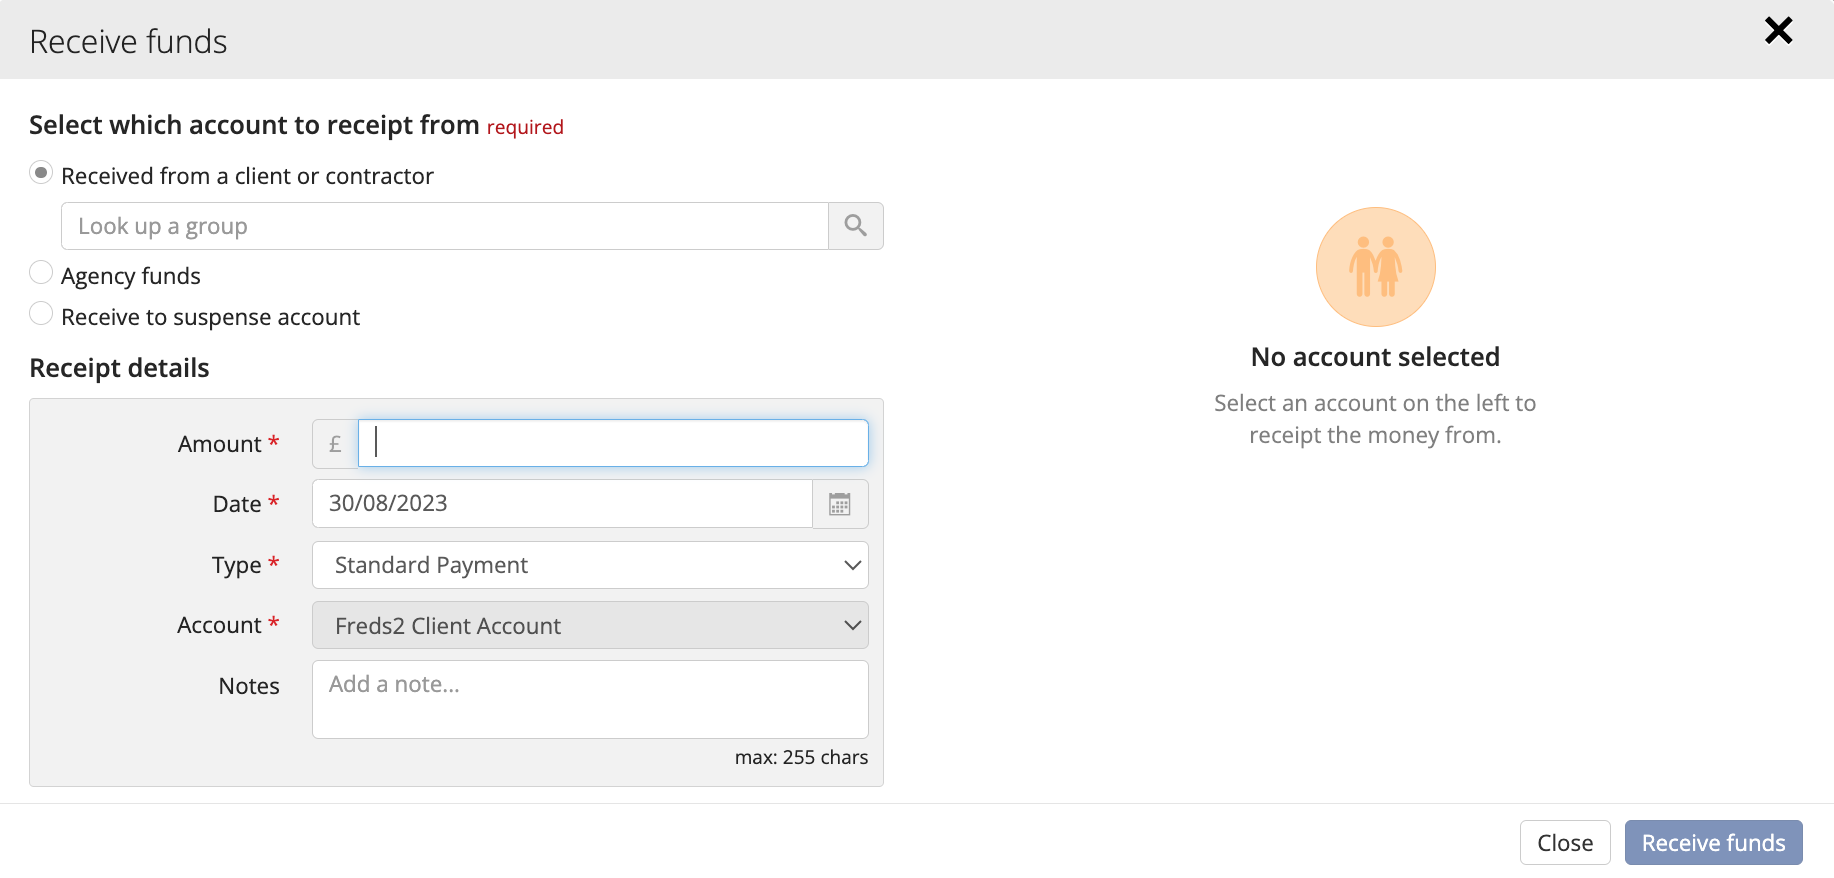Click the Close button at bottom
The height and width of the screenshot is (878, 1834).
tap(1565, 843)
